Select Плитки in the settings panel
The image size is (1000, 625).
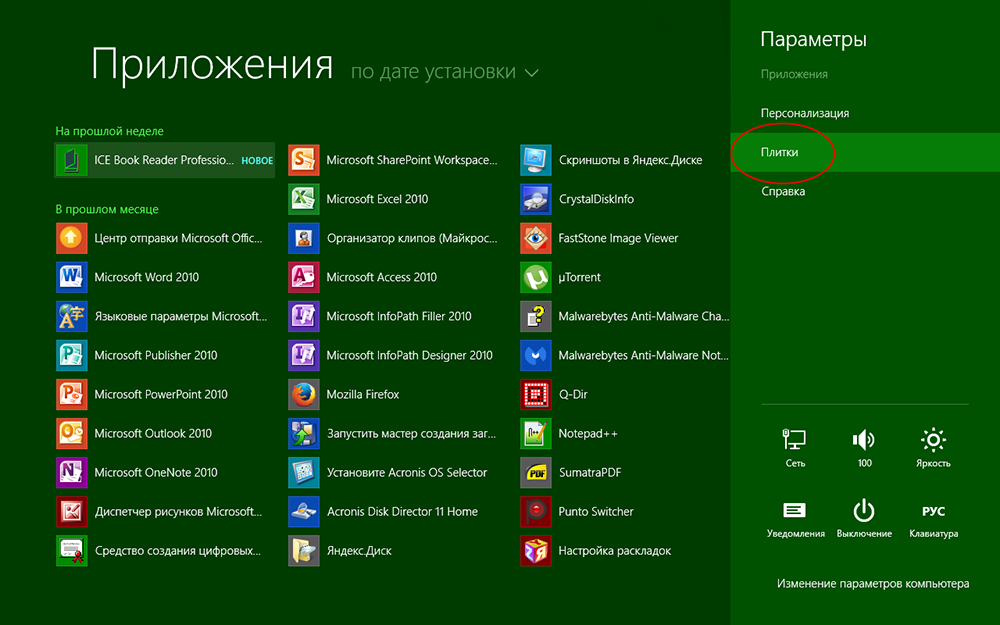click(865, 152)
